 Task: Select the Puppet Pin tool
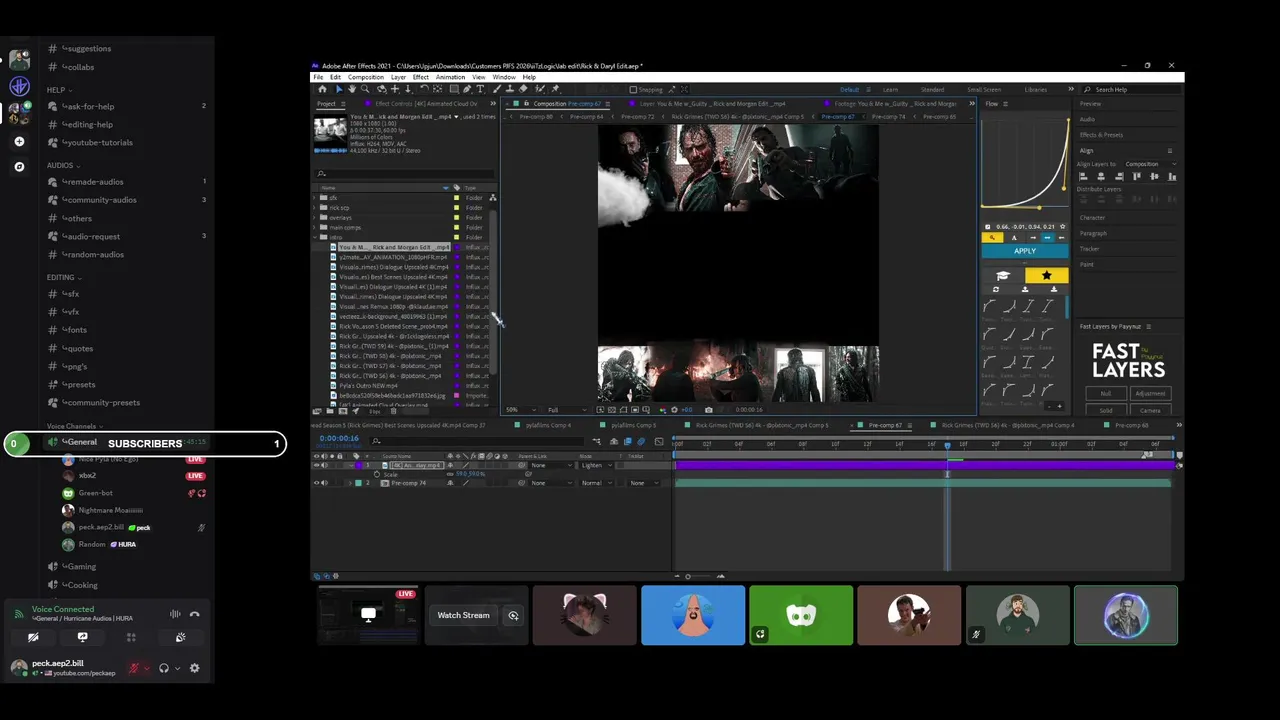pos(555,89)
